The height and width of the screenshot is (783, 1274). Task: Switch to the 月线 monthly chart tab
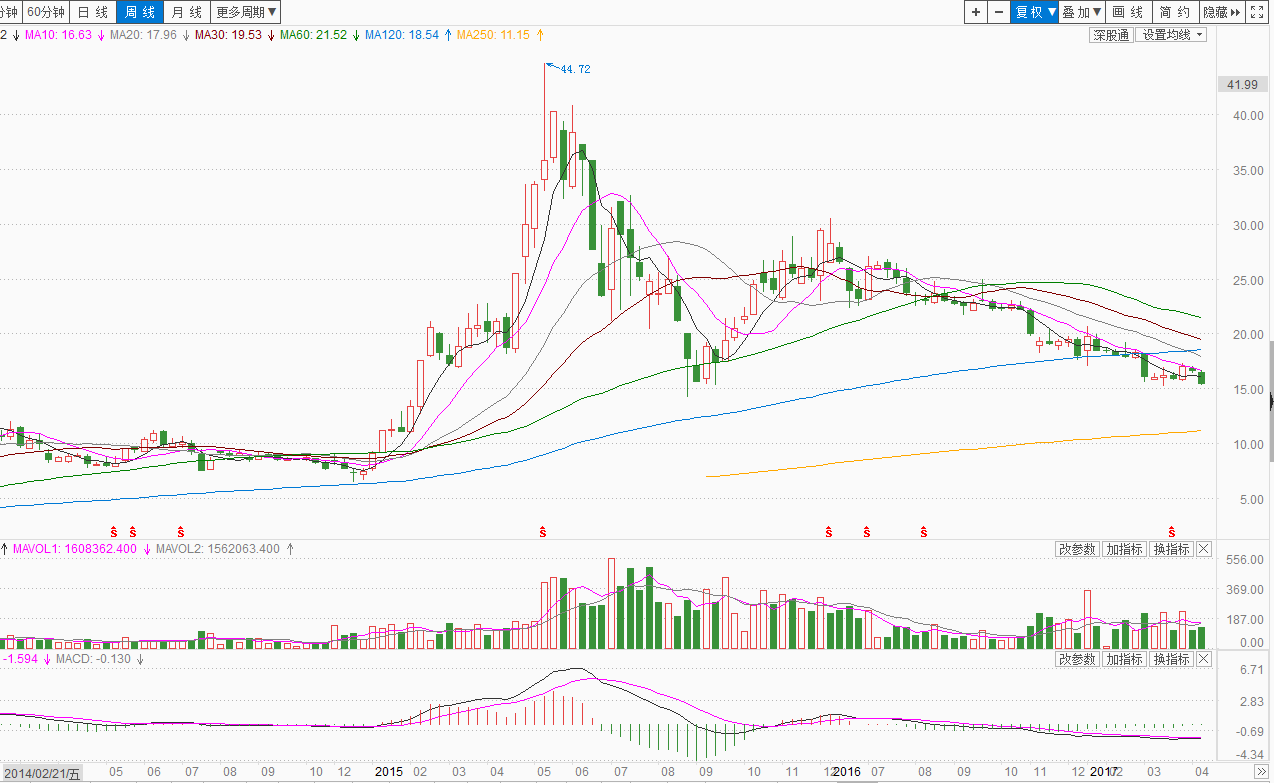(x=186, y=12)
